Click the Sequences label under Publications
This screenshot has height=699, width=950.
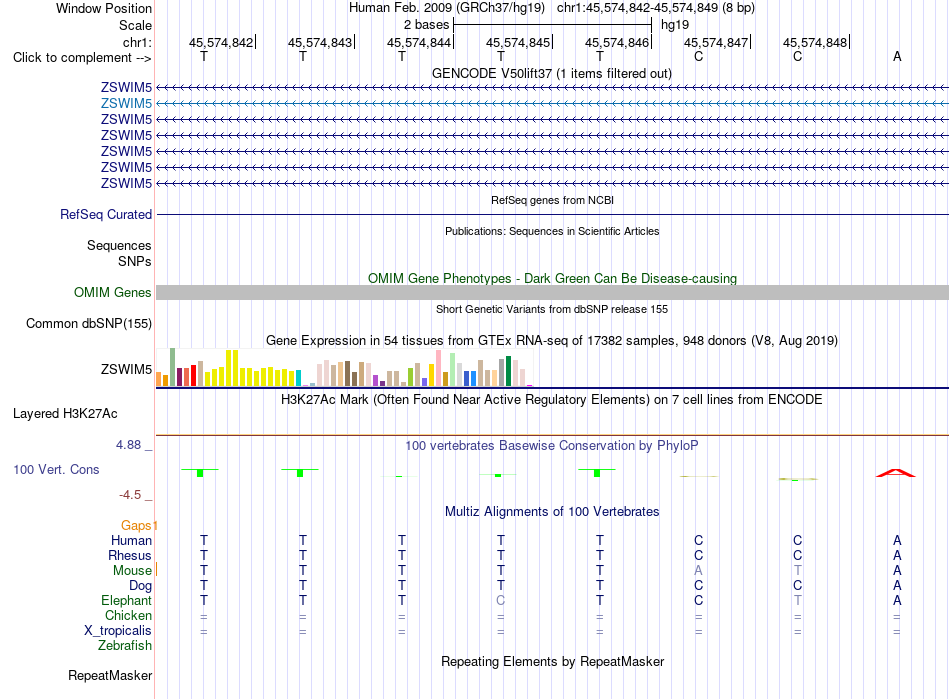[x=119, y=245]
